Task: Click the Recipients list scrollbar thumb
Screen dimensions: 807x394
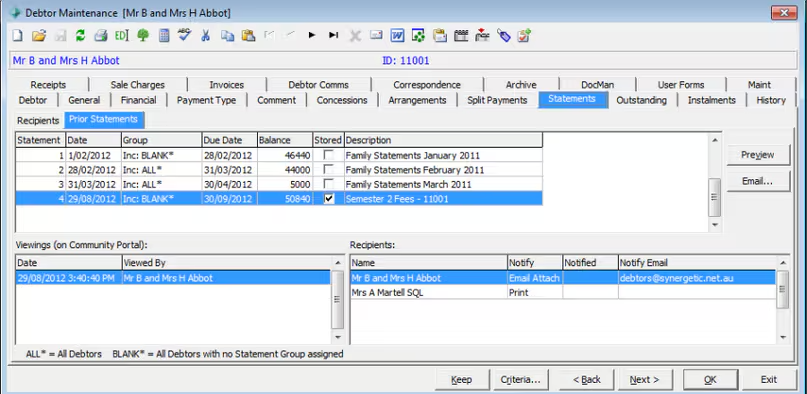Action: click(782, 290)
